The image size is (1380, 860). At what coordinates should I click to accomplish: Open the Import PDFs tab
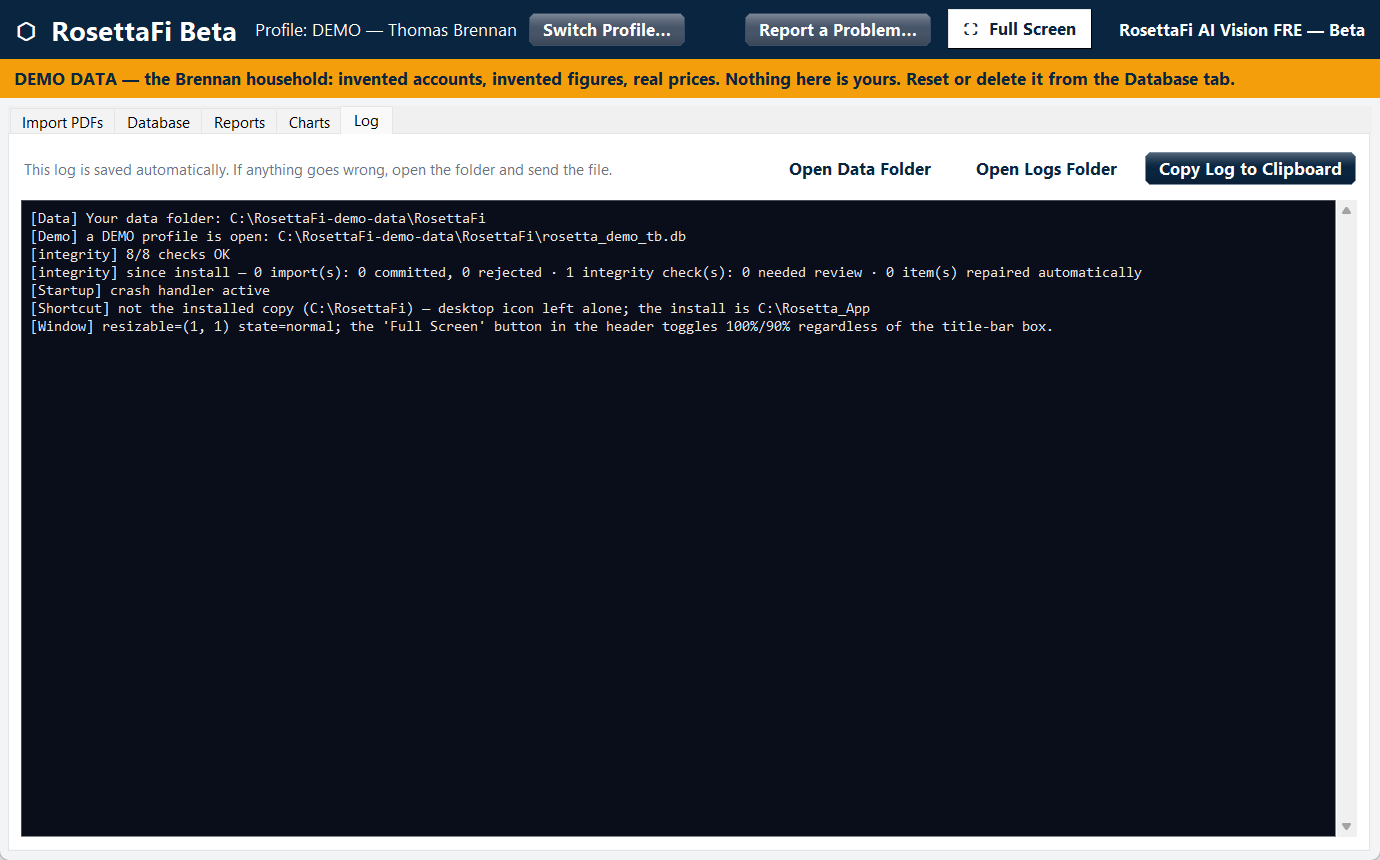(x=62, y=122)
